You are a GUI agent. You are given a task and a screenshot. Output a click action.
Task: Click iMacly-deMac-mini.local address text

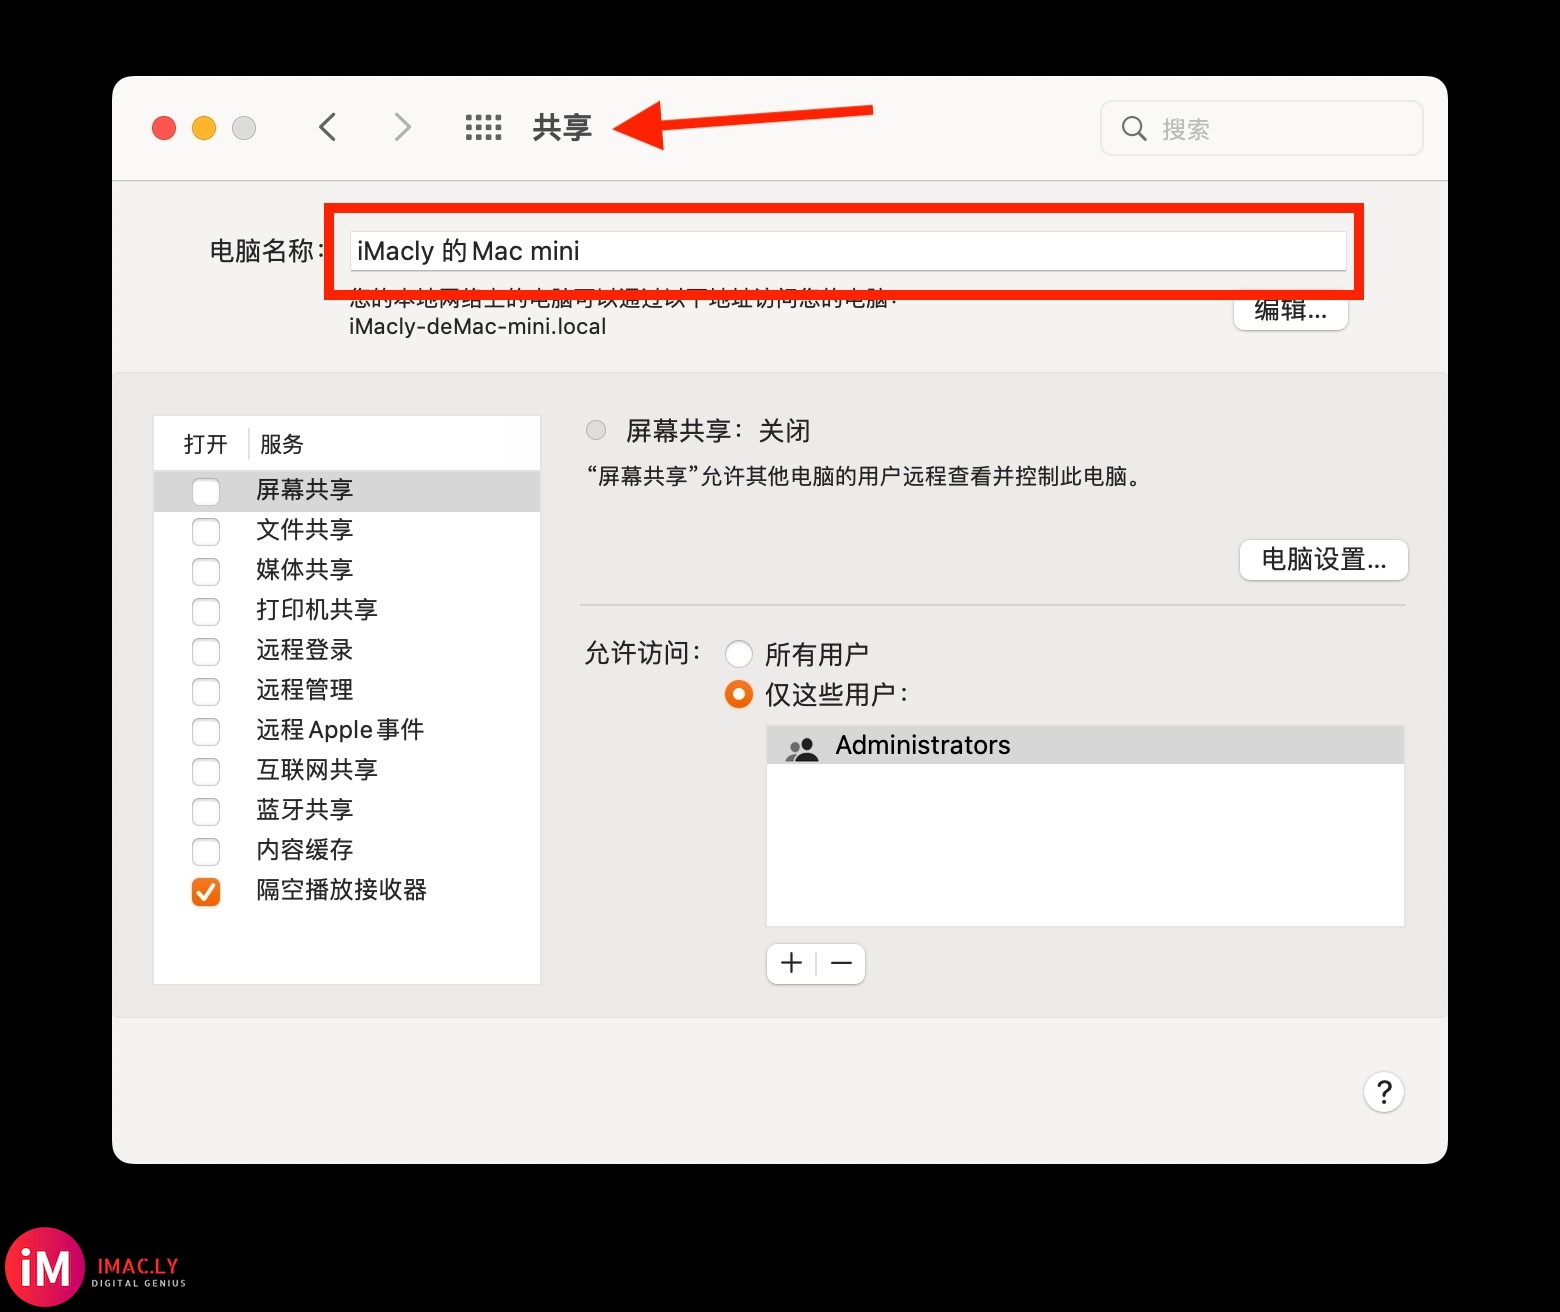478,327
